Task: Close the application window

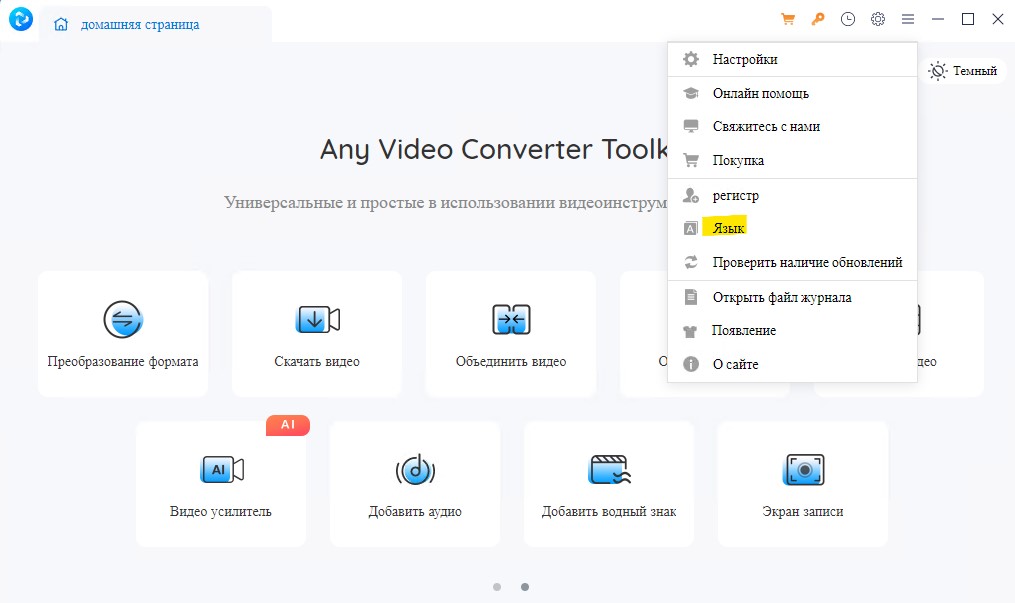Action: [998, 19]
